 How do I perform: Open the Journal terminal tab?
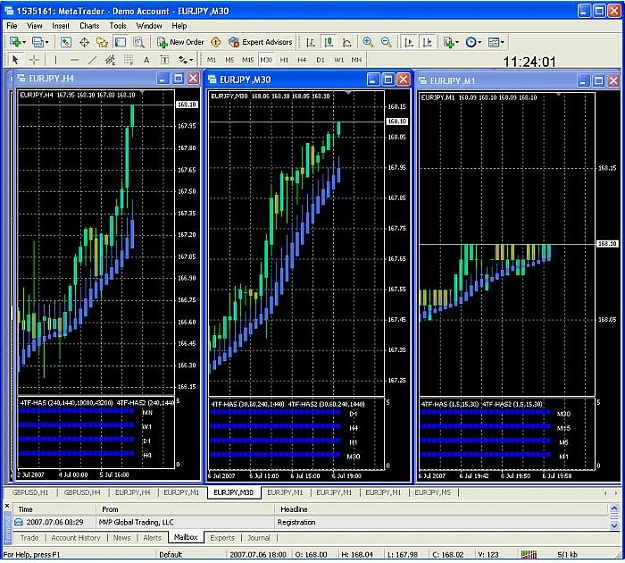pos(259,537)
